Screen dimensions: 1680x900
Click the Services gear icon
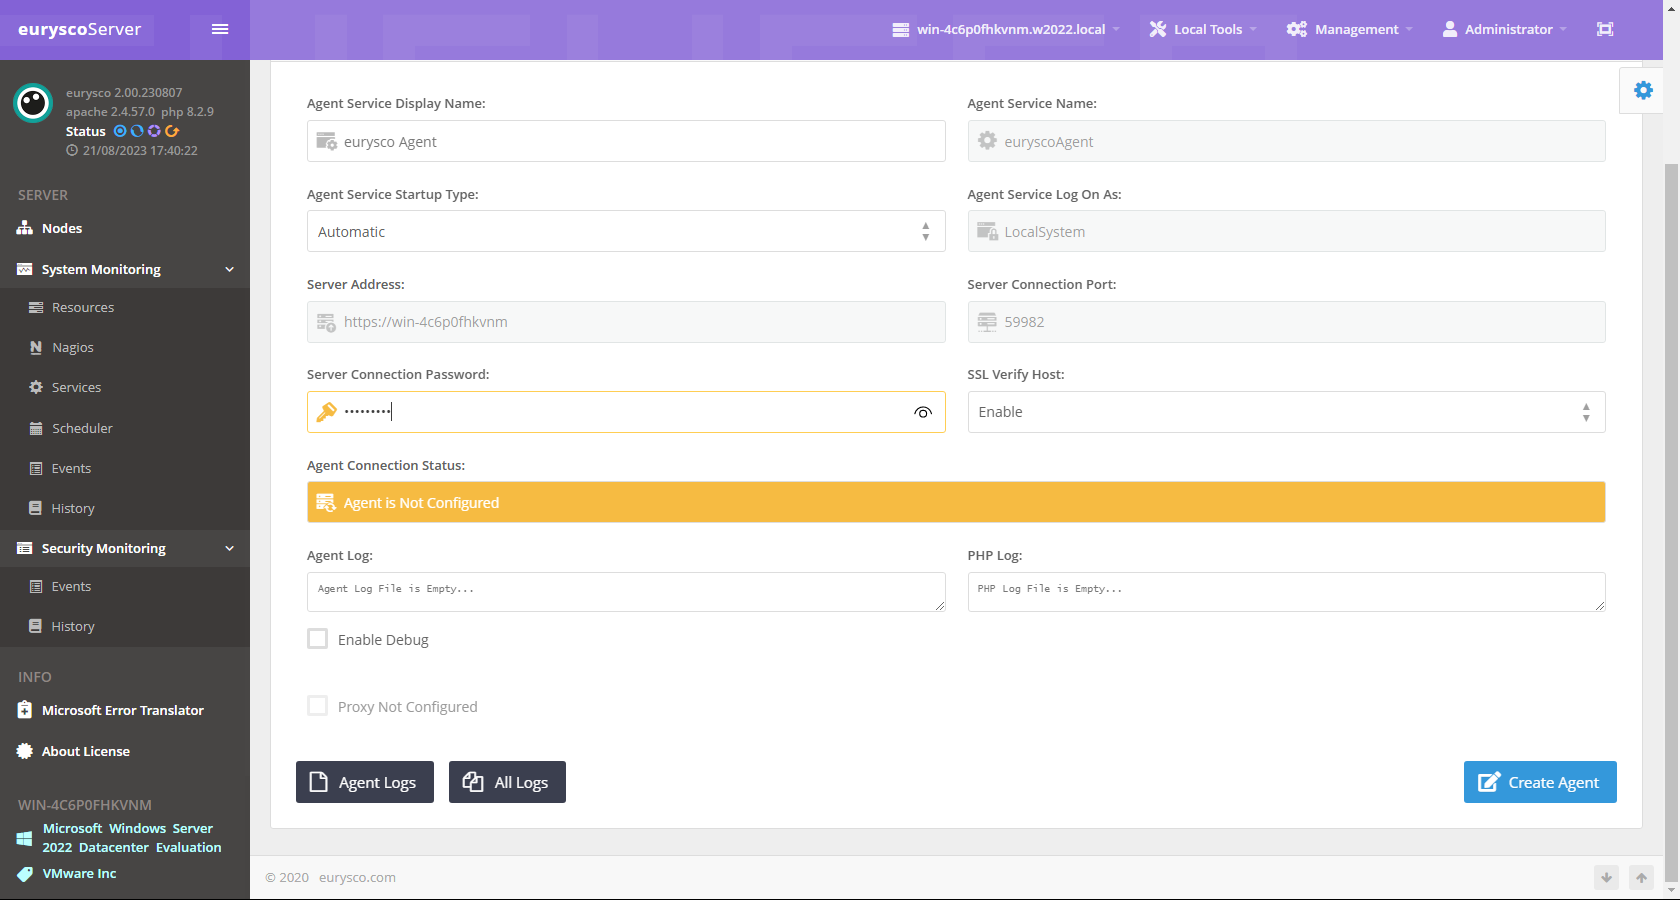(x=36, y=387)
